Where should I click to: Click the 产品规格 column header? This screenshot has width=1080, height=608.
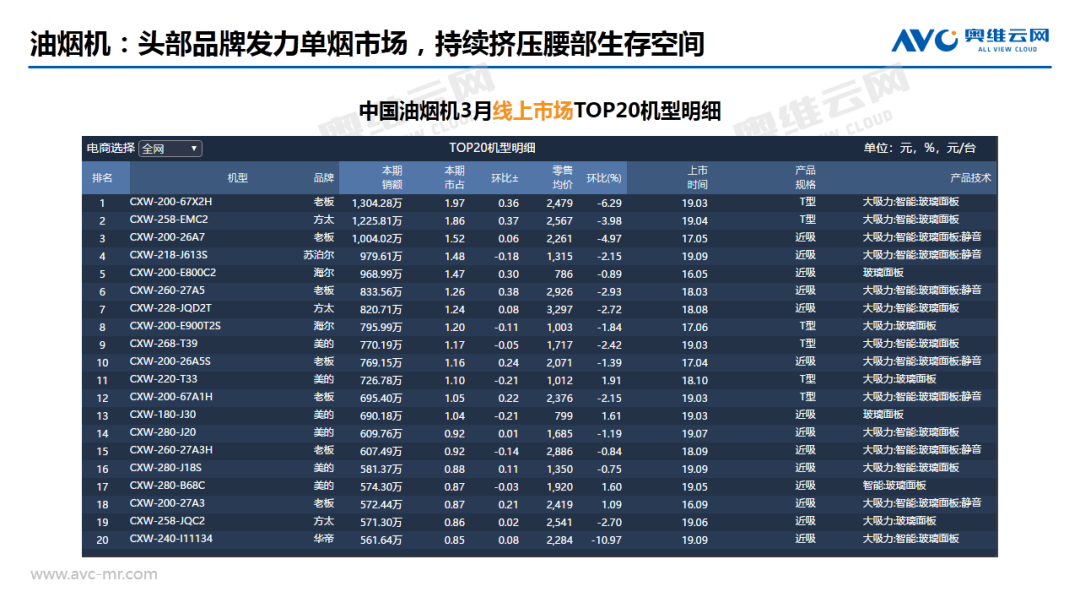click(805, 178)
